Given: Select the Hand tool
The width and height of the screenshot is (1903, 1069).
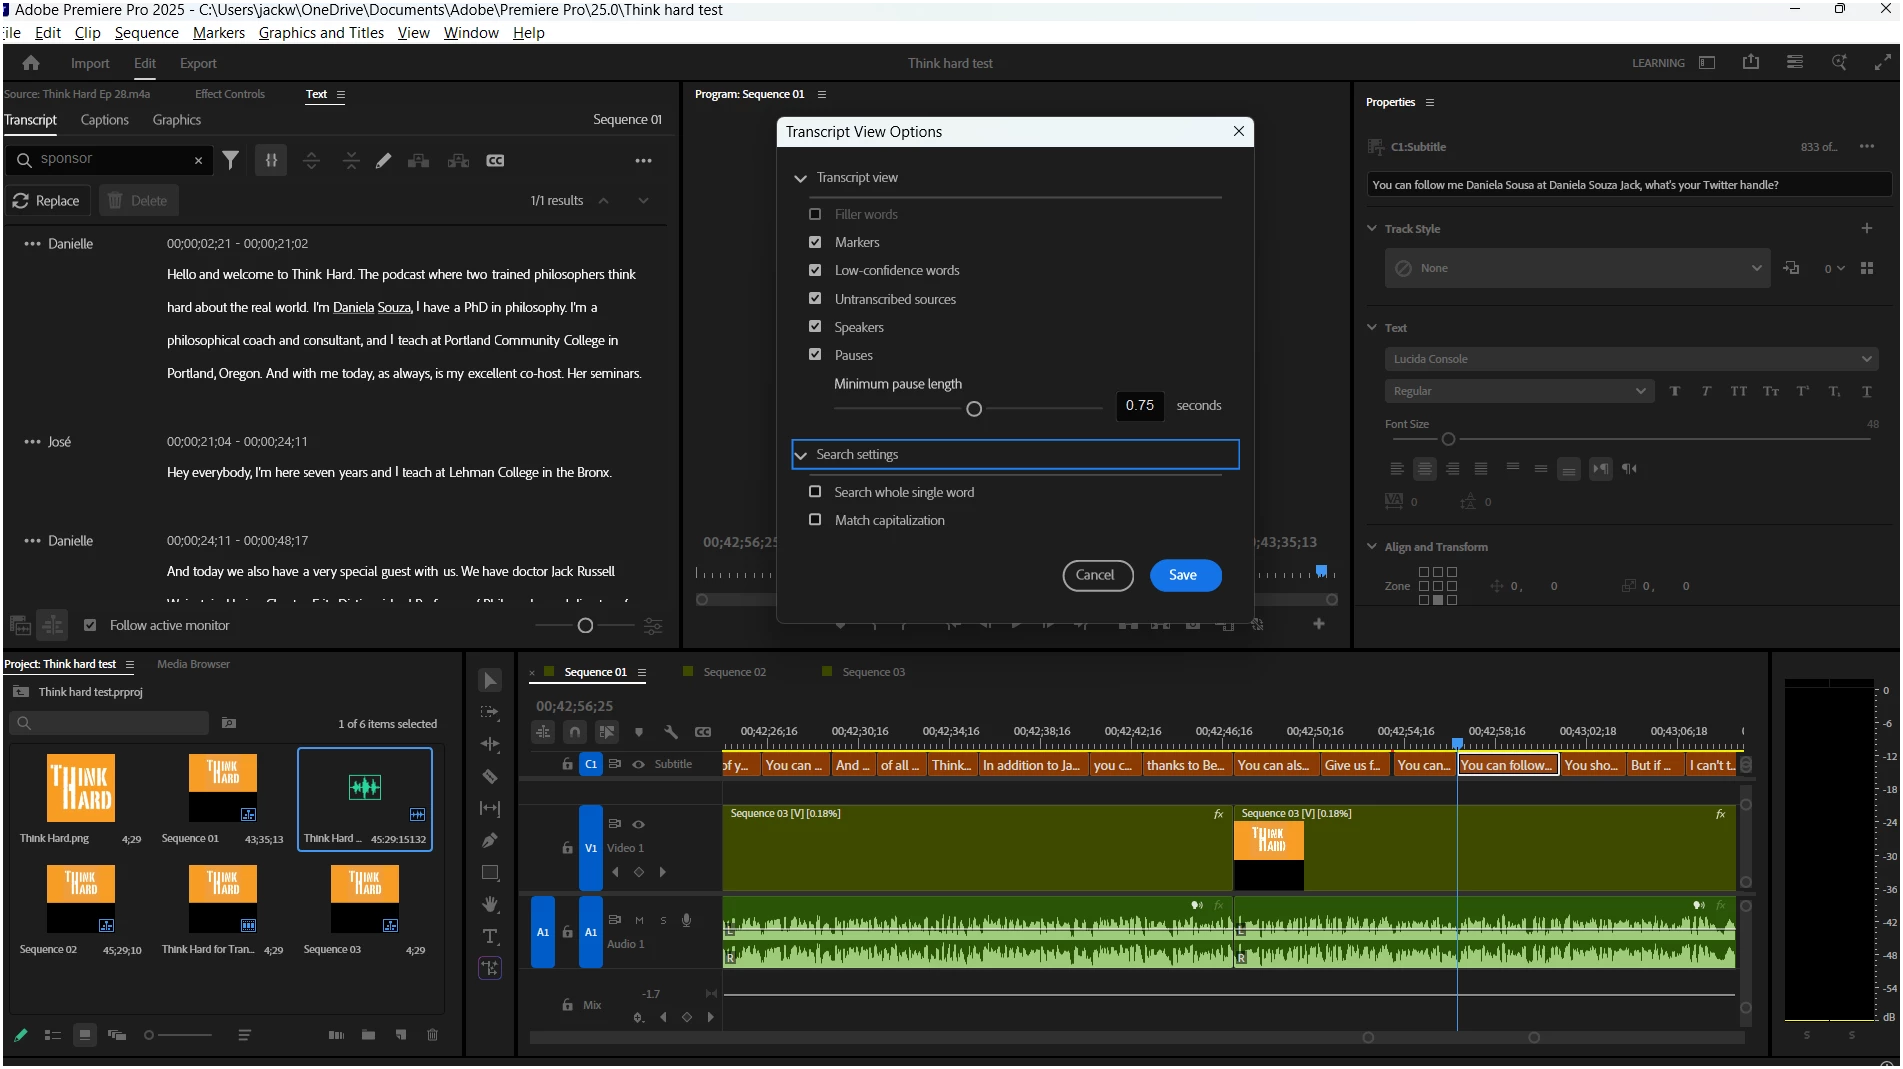Looking at the screenshot, I should click(490, 904).
